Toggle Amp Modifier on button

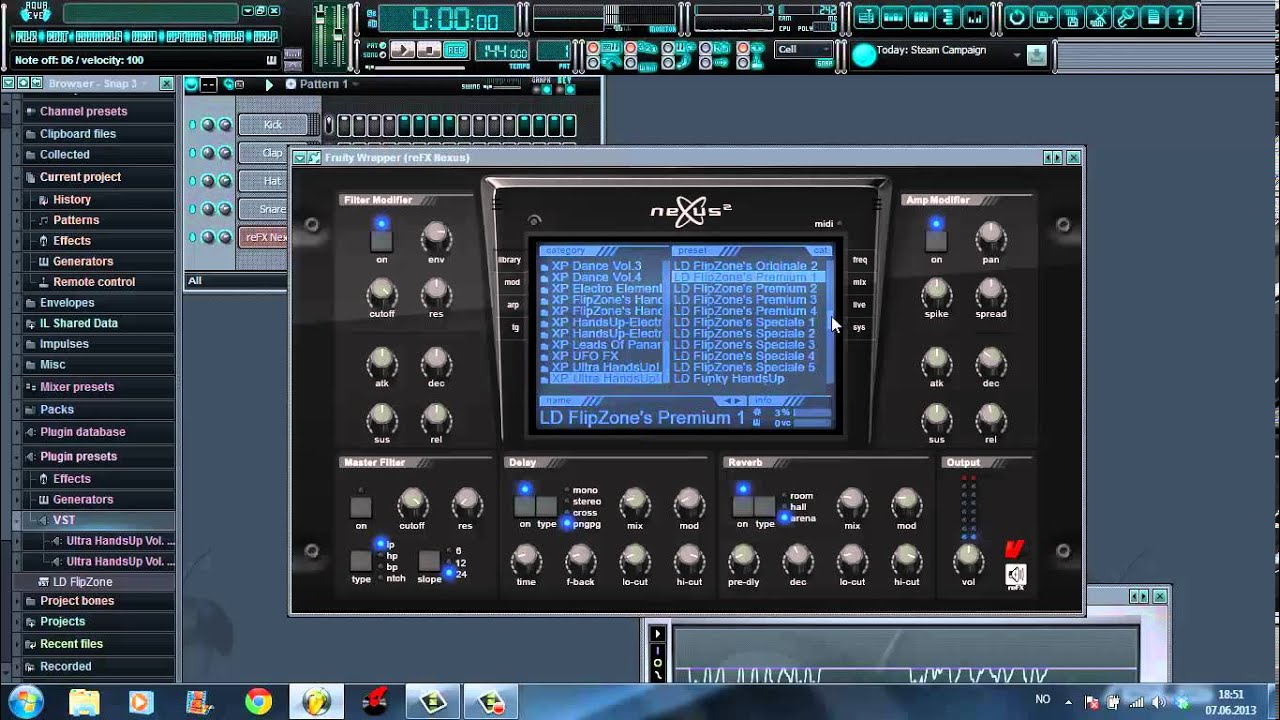coord(935,240)
